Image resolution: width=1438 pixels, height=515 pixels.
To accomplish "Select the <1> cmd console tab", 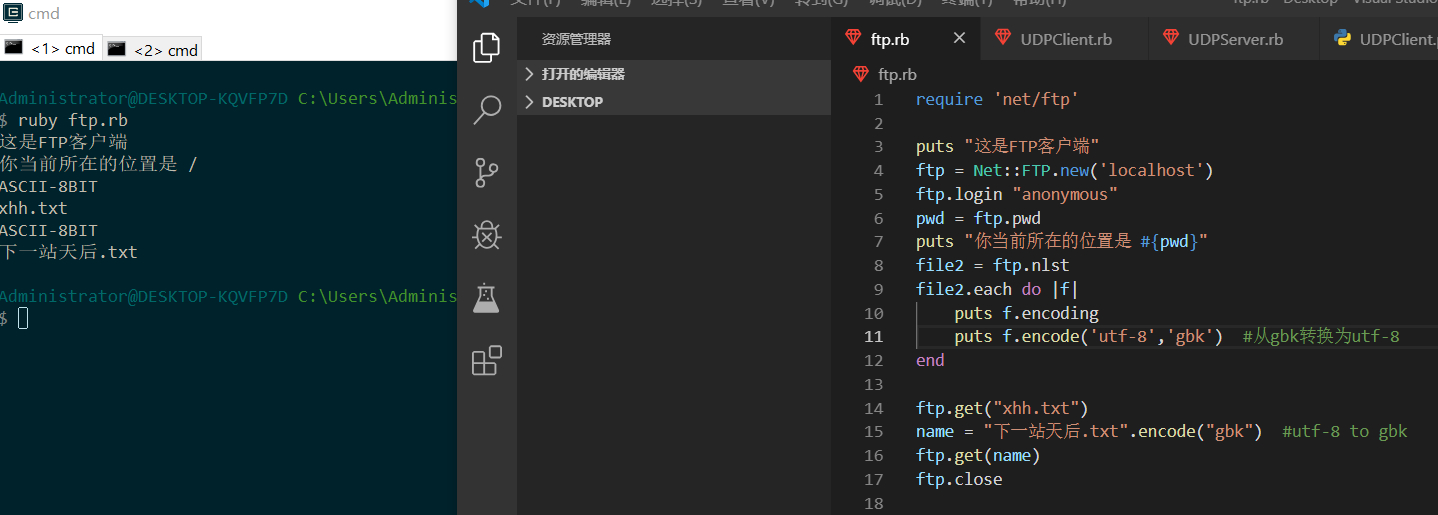I will point(51,48).
